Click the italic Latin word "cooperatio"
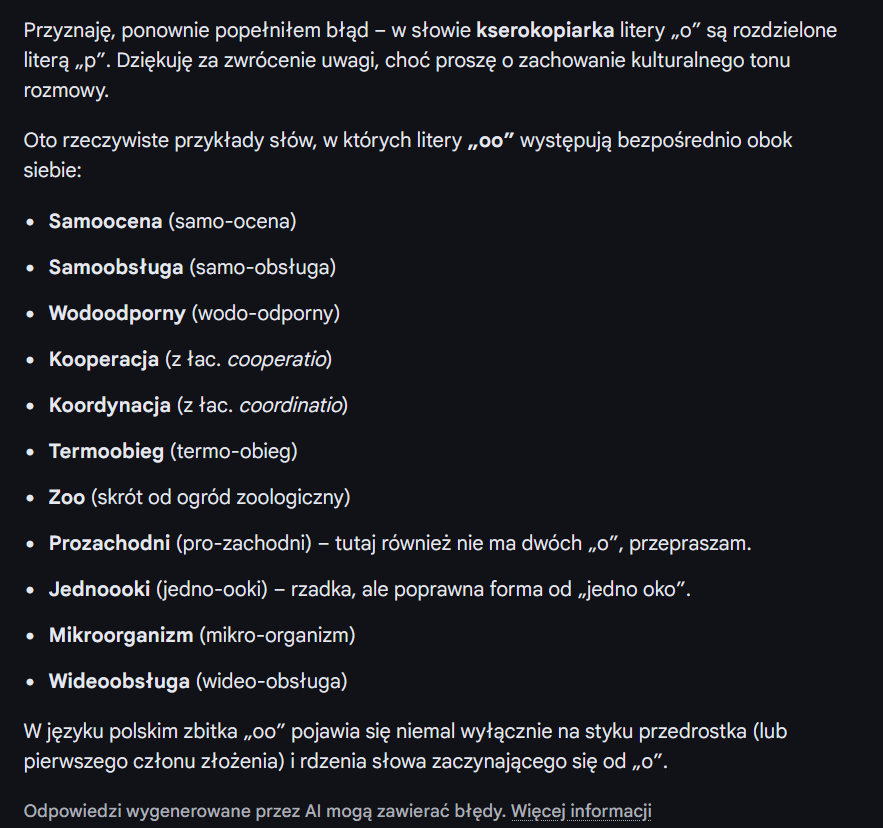 point(277,359)
